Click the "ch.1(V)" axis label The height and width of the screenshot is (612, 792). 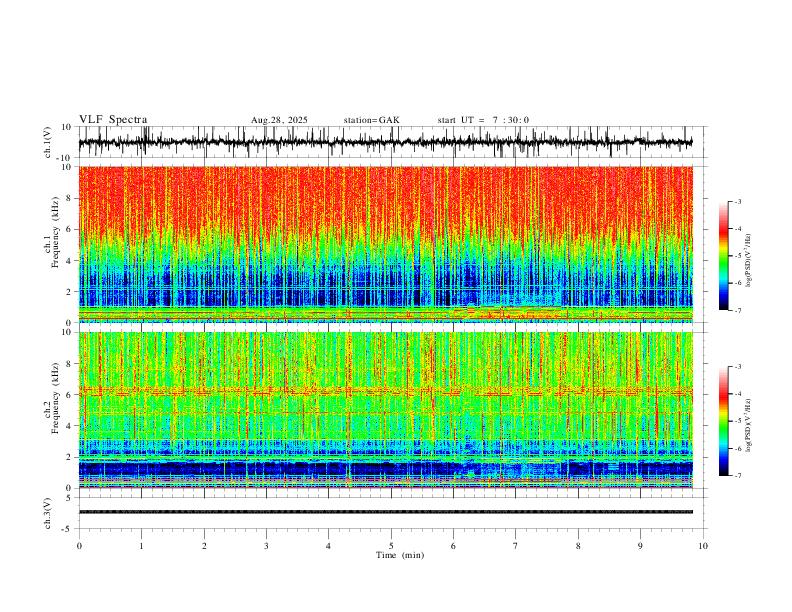(48, 142)
